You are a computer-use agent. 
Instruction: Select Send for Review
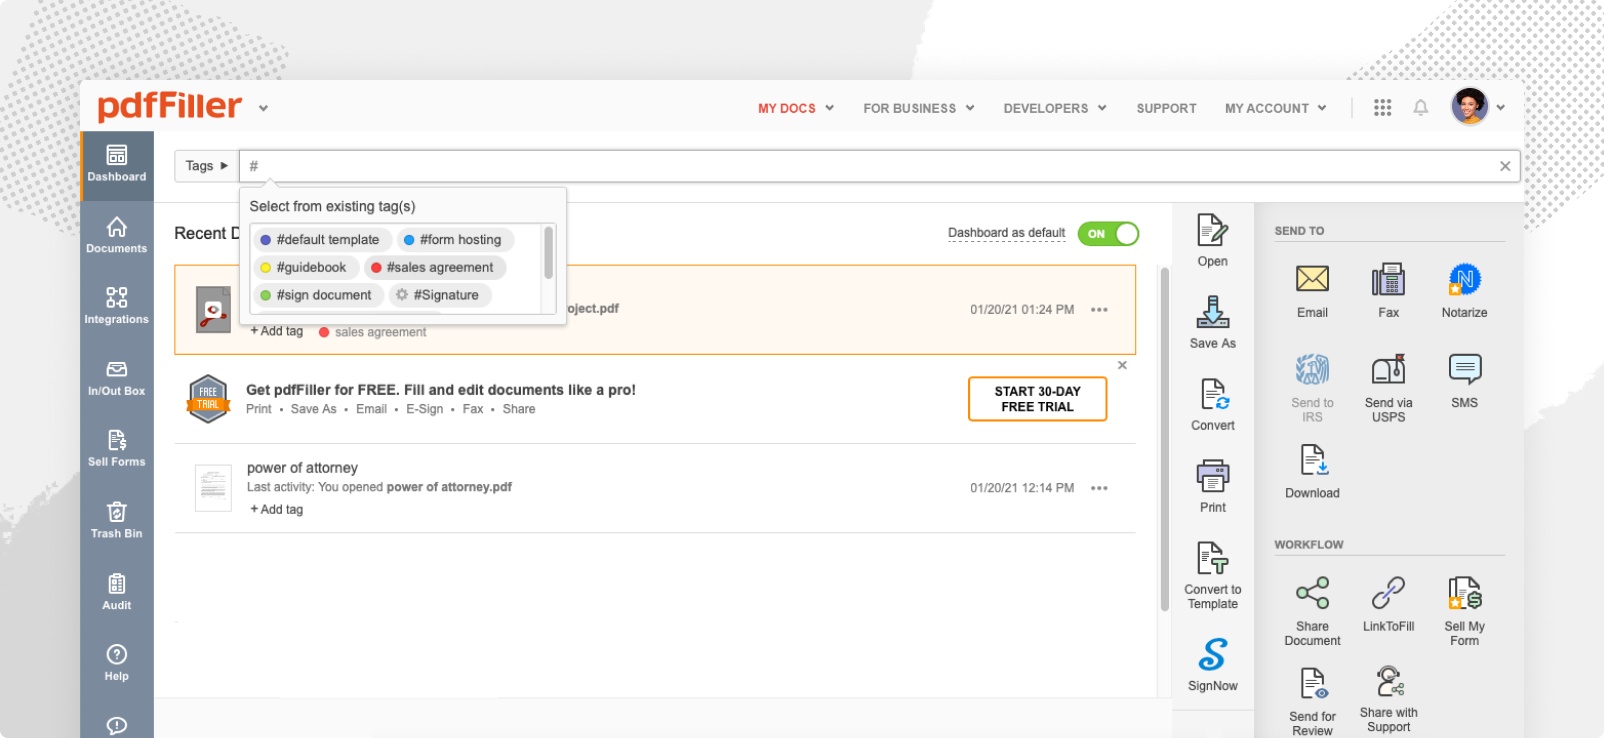click(x=1312, y=702)
